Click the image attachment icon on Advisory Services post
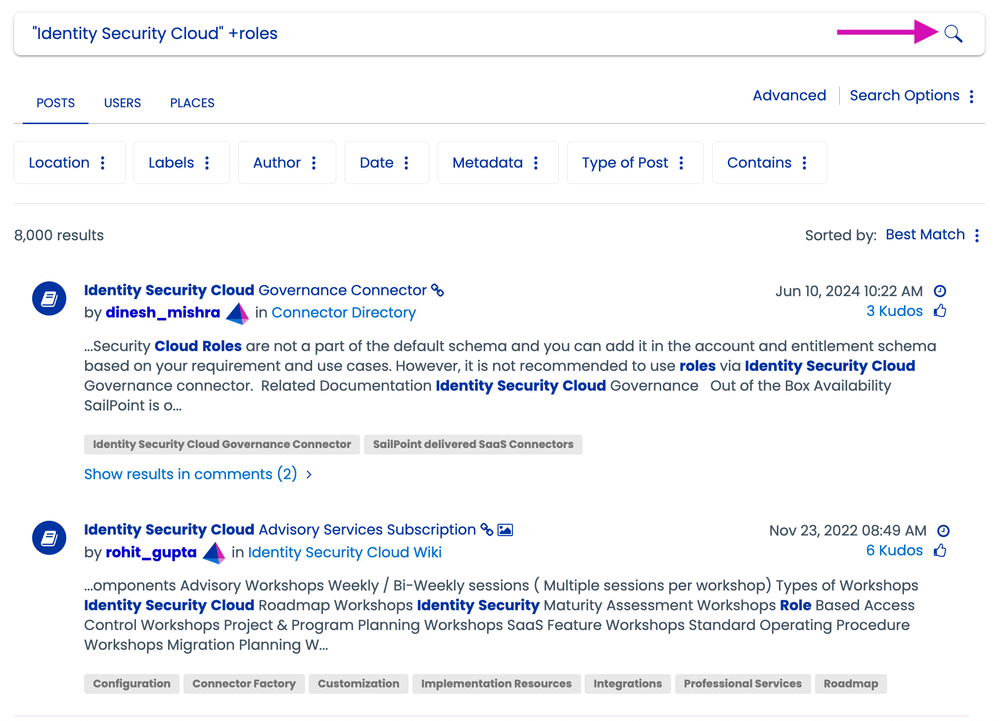999x721 pixels. click(x=505, y=530)
